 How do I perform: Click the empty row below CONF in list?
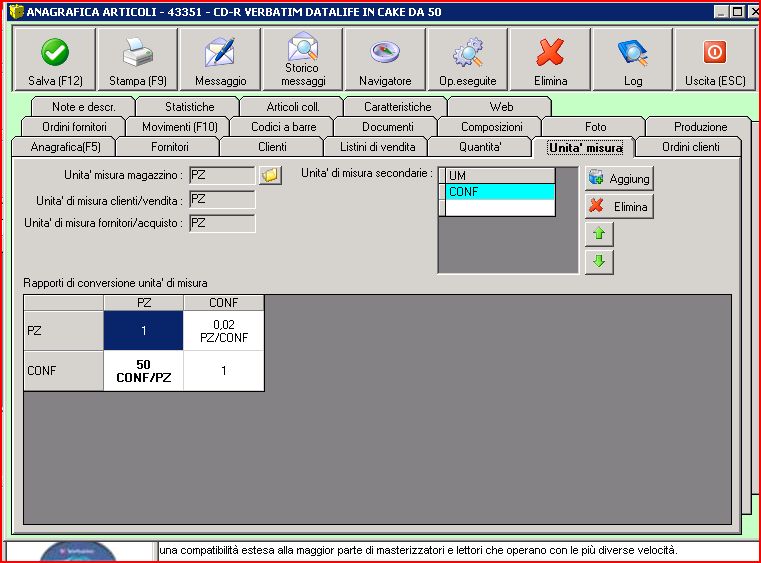[500, 208]
